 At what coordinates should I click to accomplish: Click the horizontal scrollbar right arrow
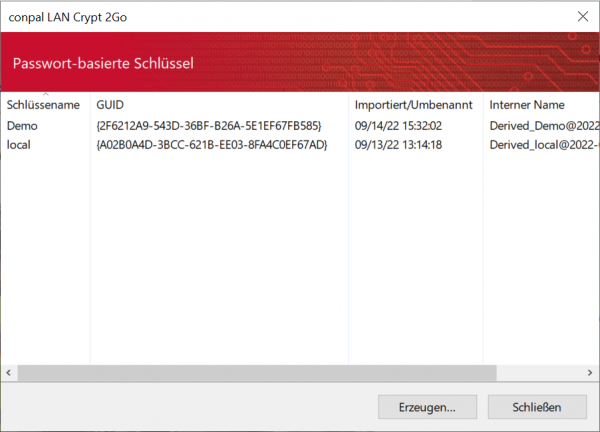coord(590,373)
